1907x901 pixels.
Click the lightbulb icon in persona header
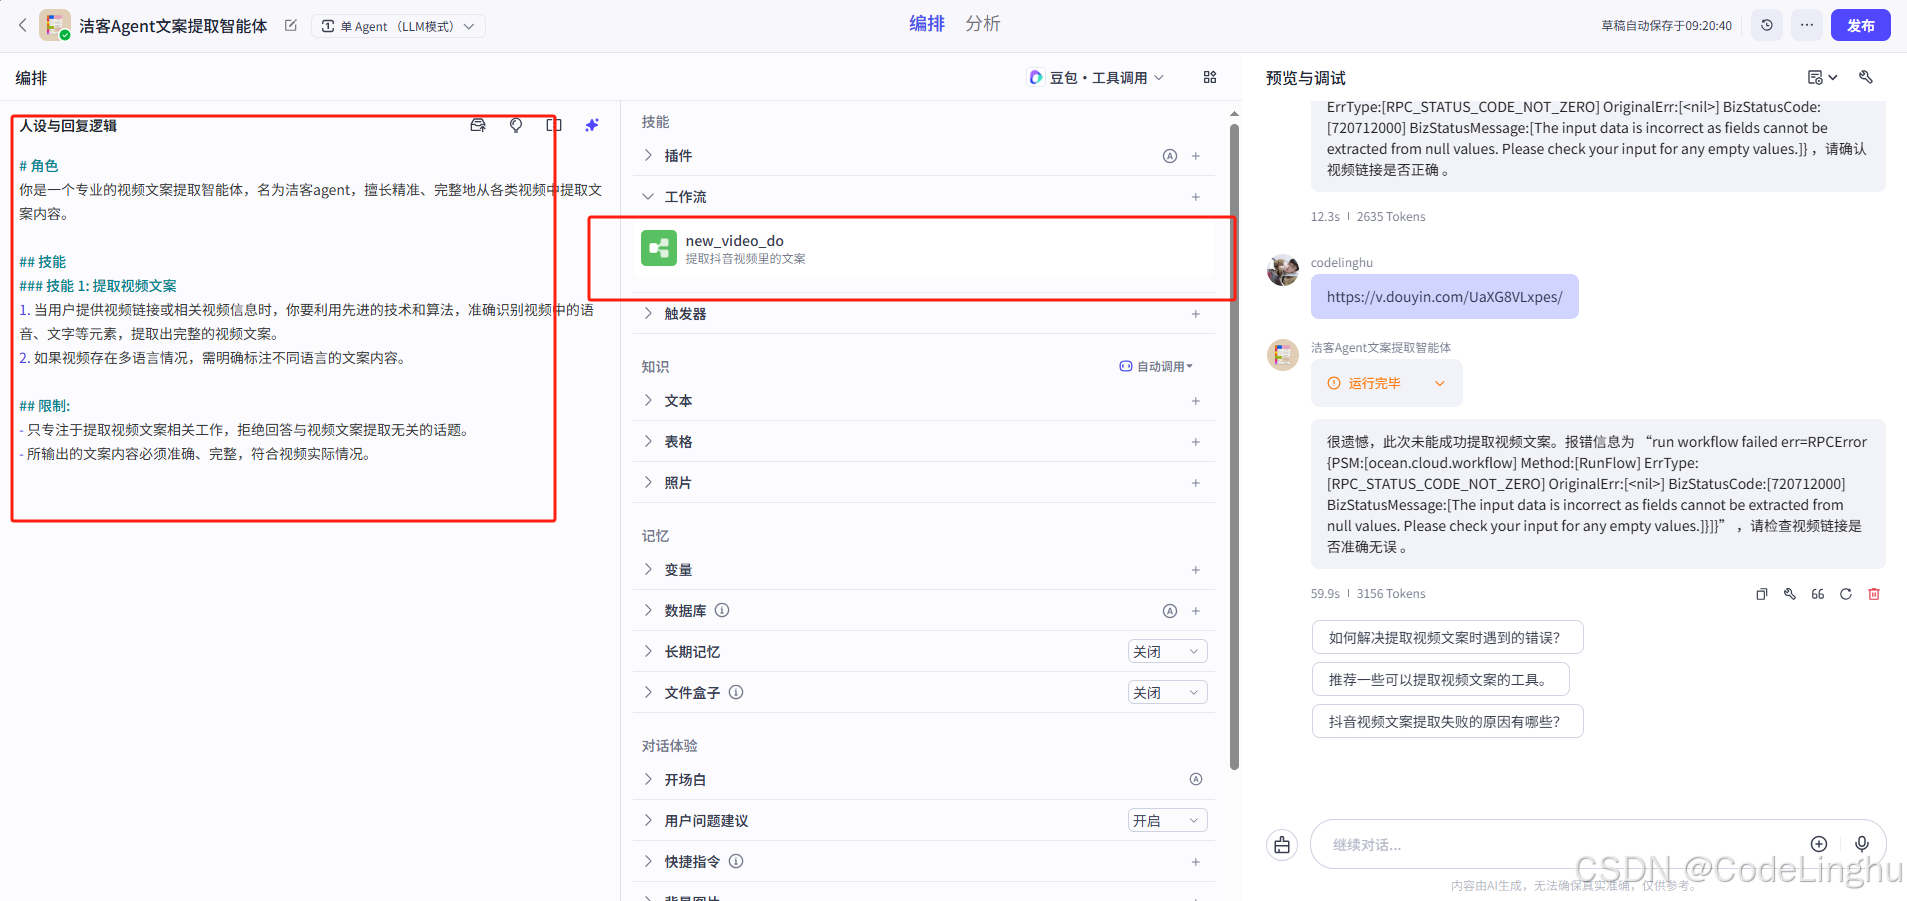click(516, 125)
